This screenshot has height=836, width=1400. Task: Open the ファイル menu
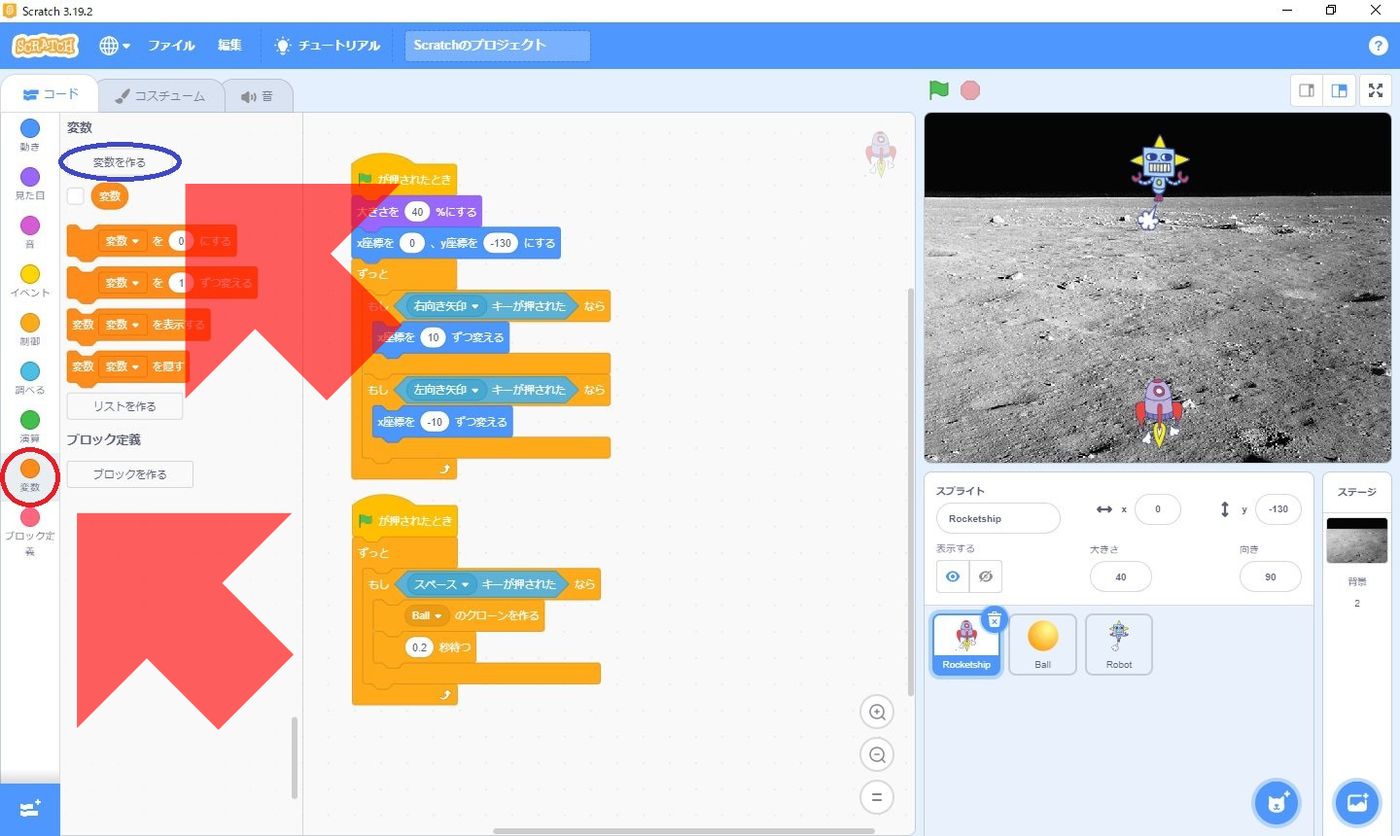171,45
